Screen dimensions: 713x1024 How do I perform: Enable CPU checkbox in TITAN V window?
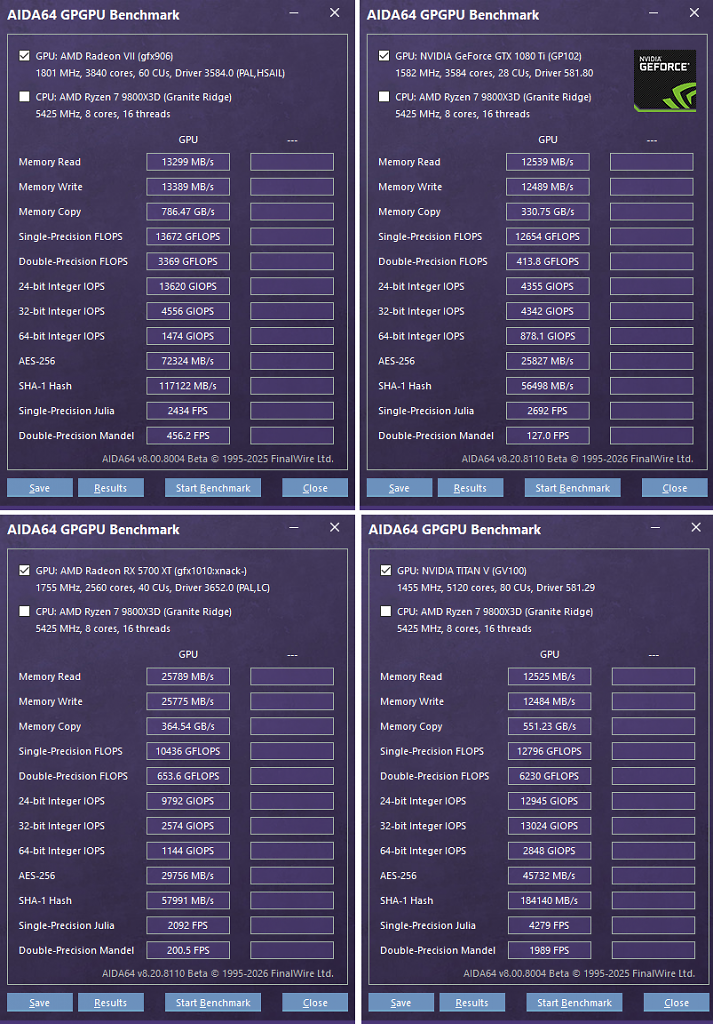click(x=386, y=611)
